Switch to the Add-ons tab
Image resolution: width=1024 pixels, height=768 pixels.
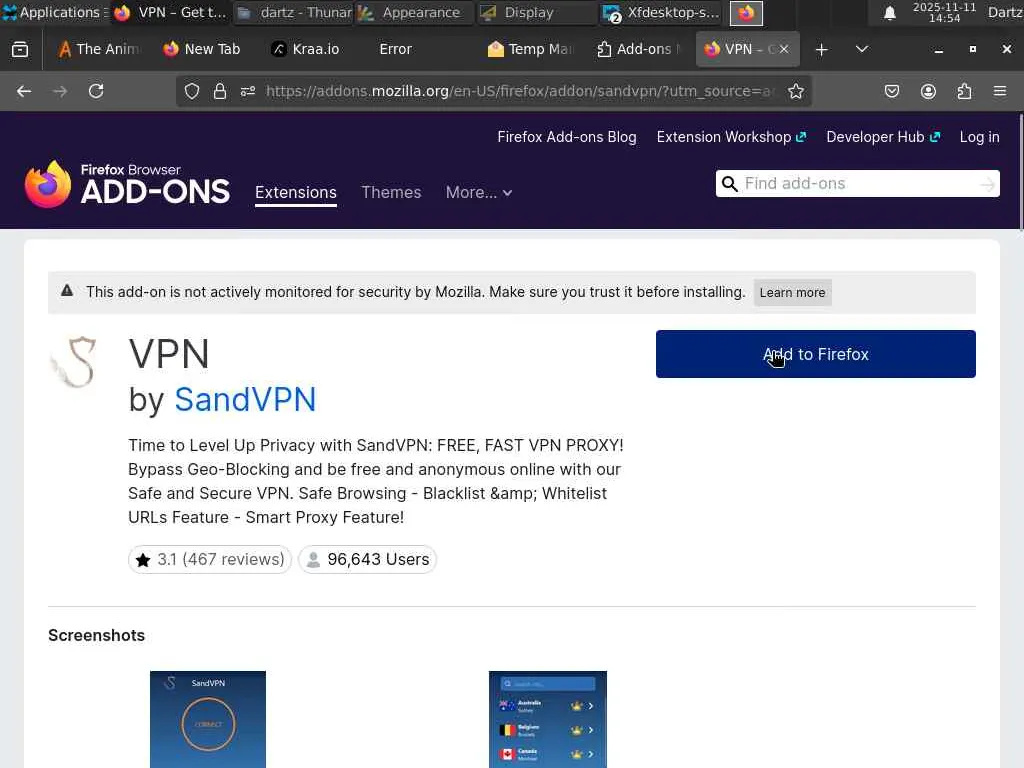(638, 49)
